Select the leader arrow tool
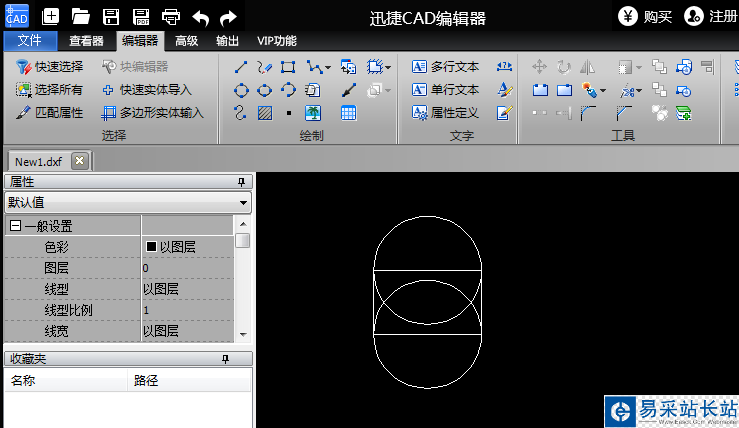The height and width of the screenshot is (428, 739). pos(348,90)
